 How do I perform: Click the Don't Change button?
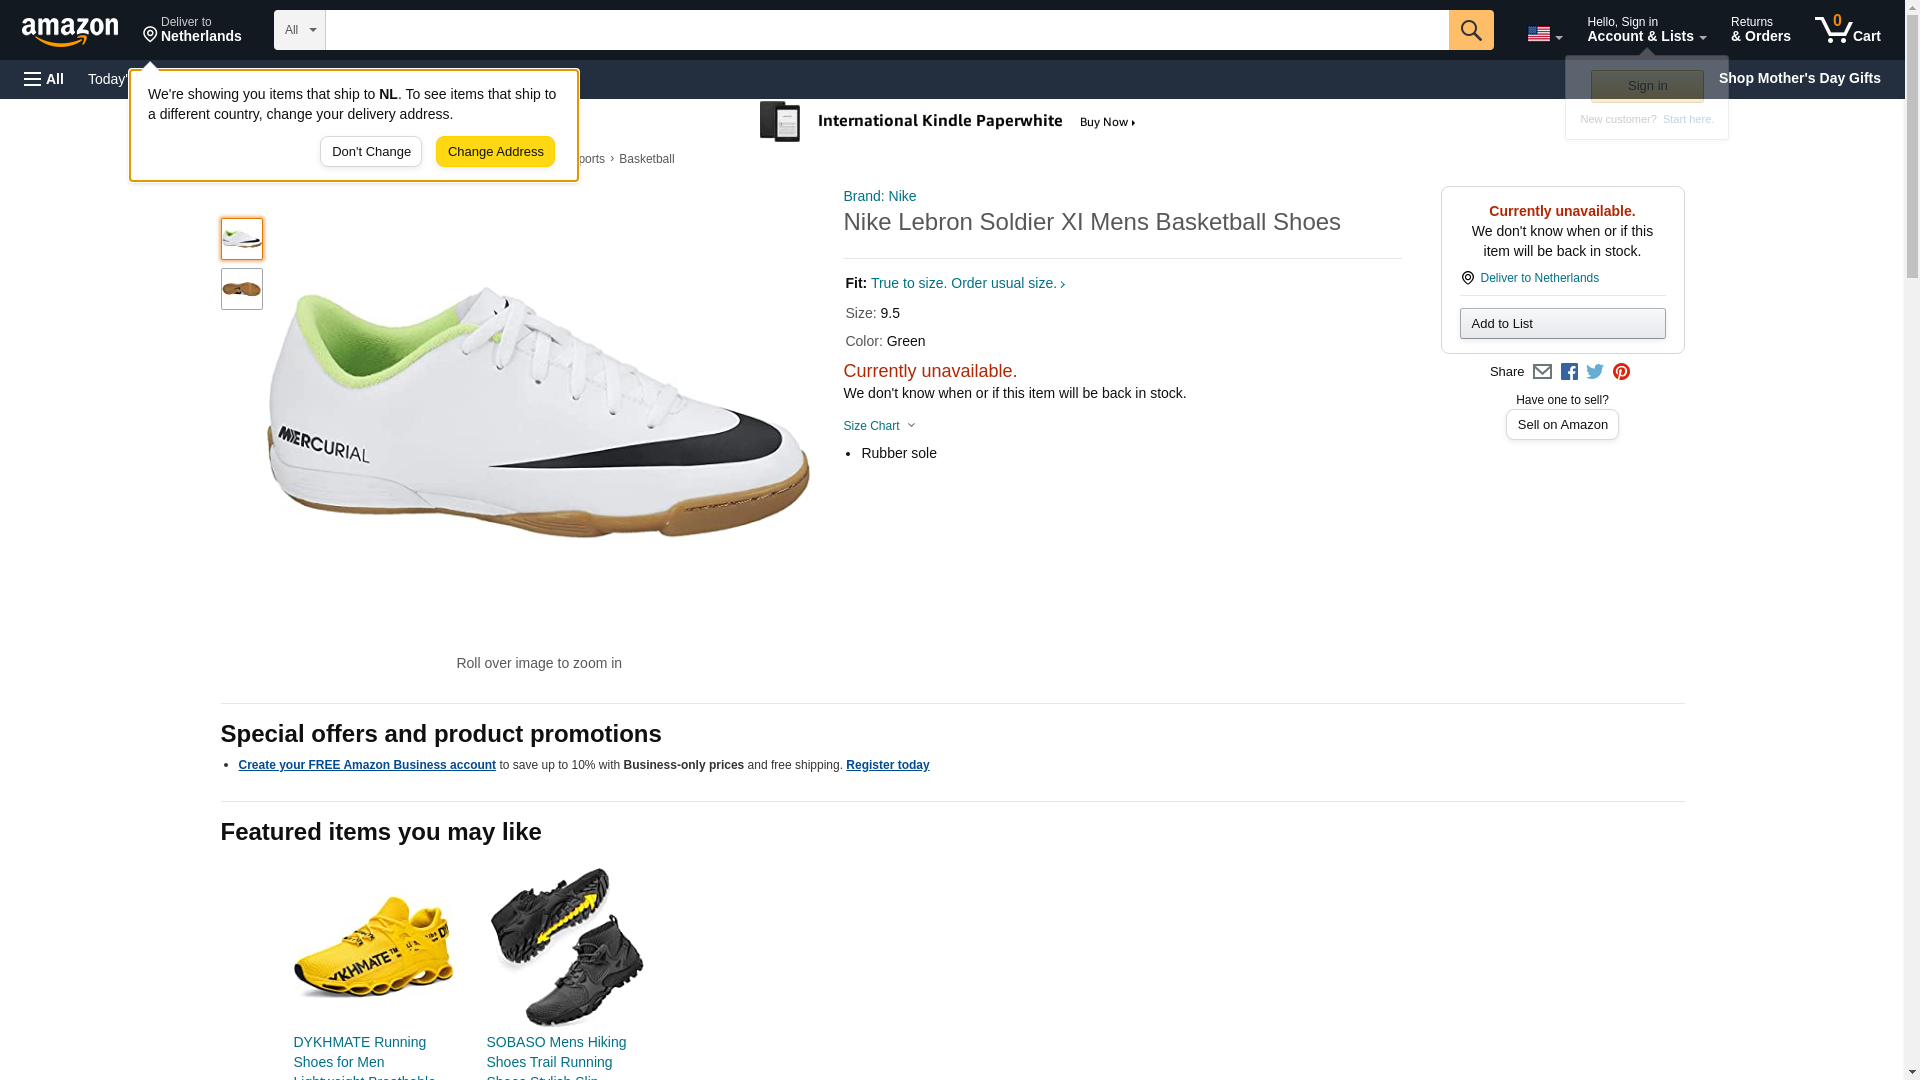pyautogui.click(x=371, y=152)
